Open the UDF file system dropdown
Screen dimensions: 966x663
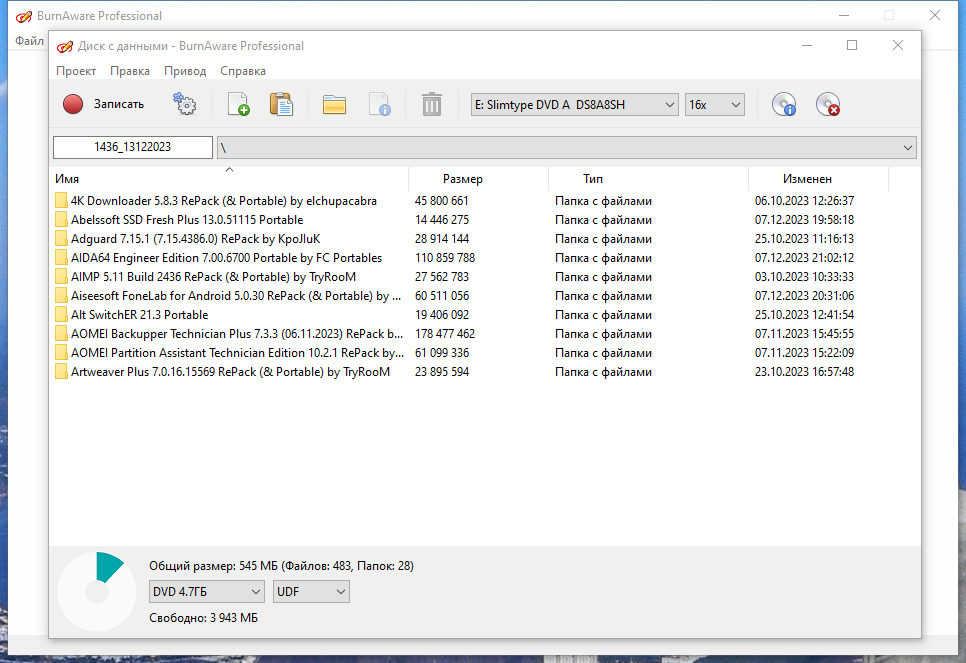tap(311, 592)
